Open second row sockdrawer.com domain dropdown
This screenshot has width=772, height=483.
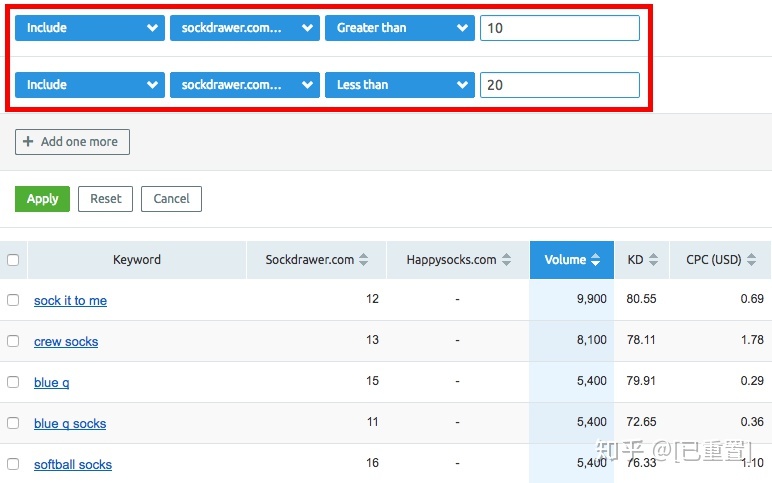pyautogui.click(x=245, y=85)
